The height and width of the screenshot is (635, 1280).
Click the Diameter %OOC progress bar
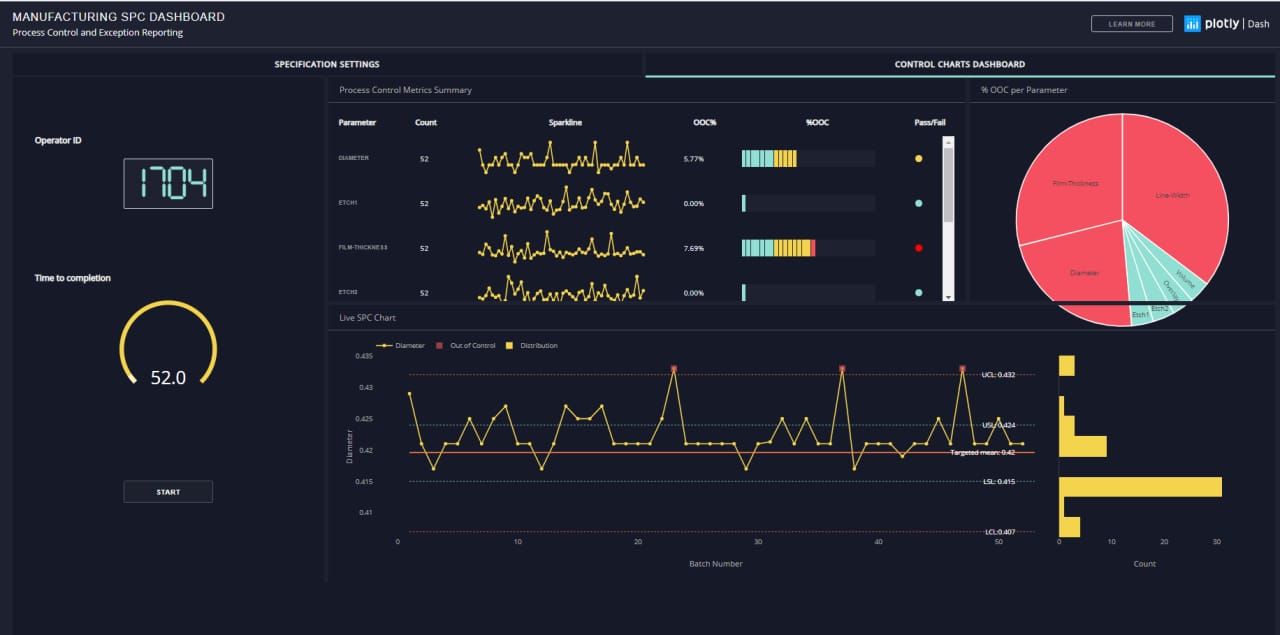pyautogui.click(x=808, y=158)
